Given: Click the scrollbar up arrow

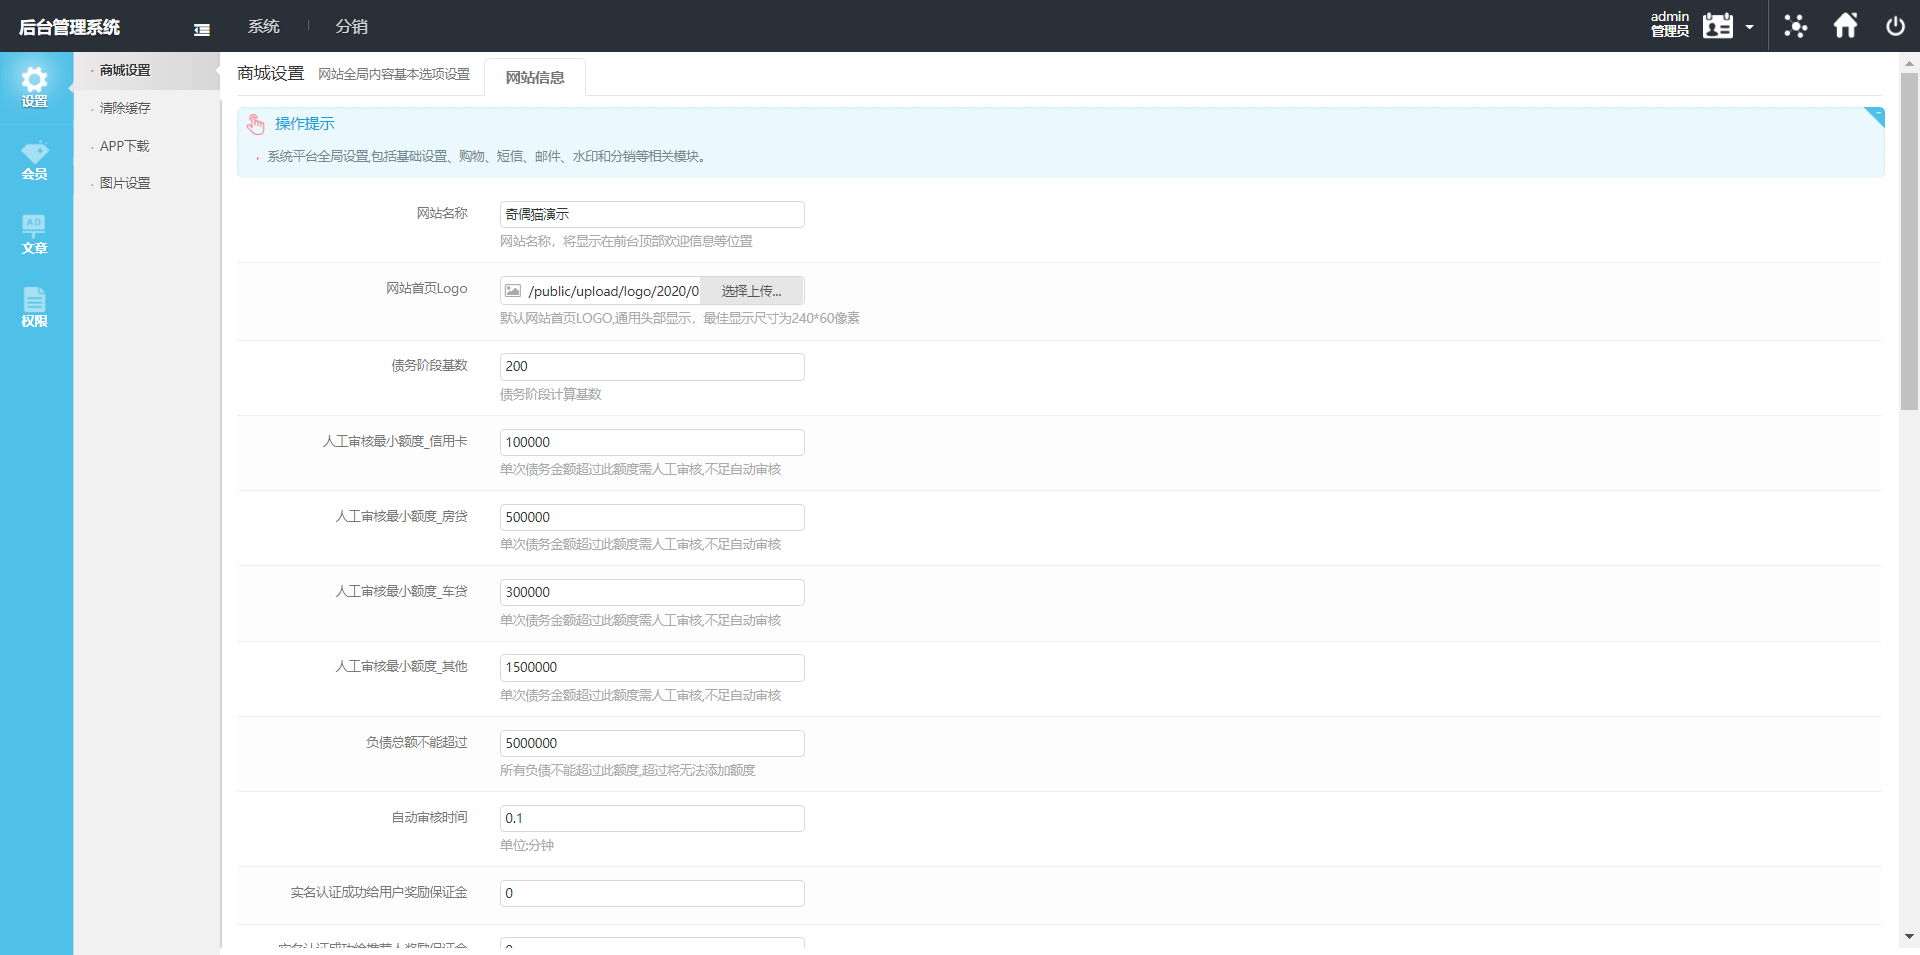Looking at the screenshot, I should click(x=1909, y=63).
